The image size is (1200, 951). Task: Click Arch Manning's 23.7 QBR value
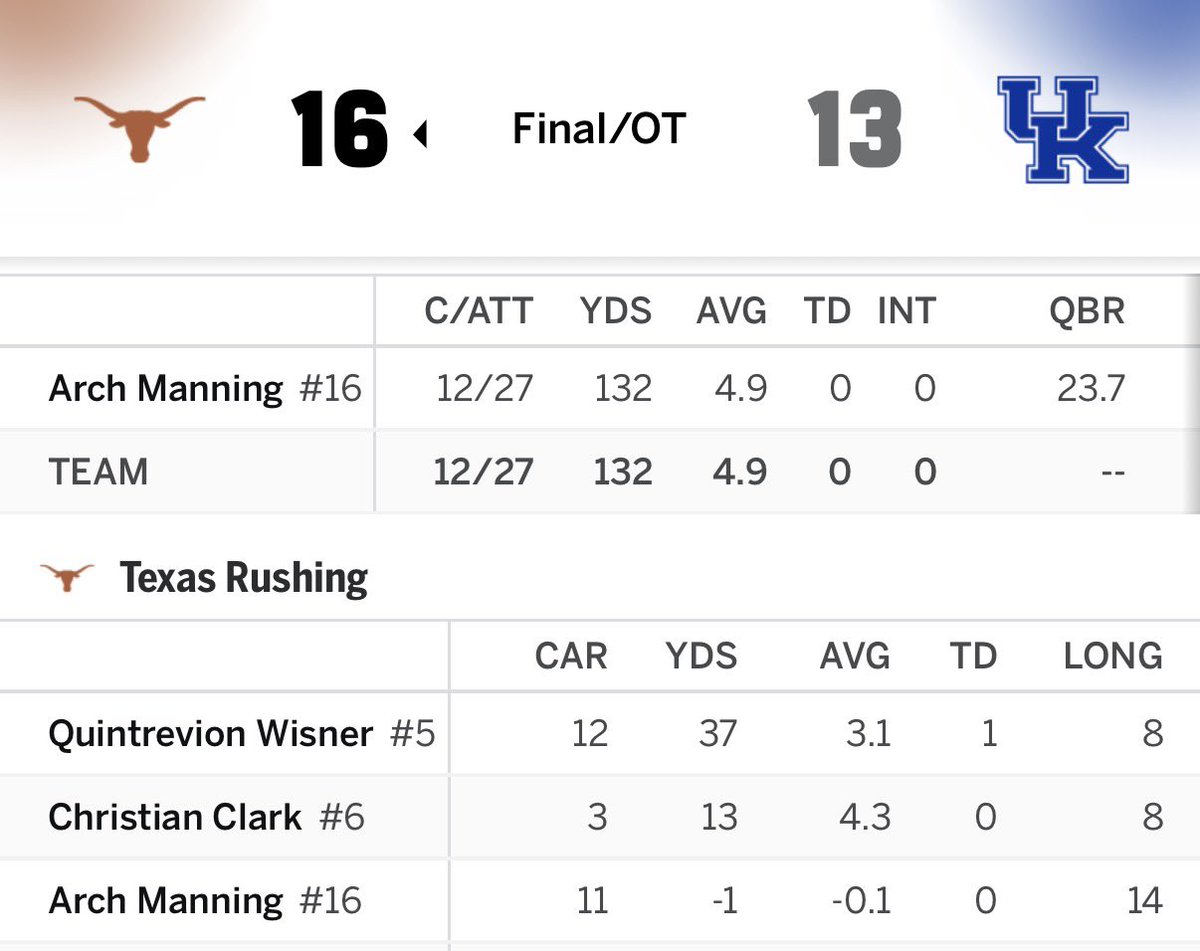tap(1091, 388)
